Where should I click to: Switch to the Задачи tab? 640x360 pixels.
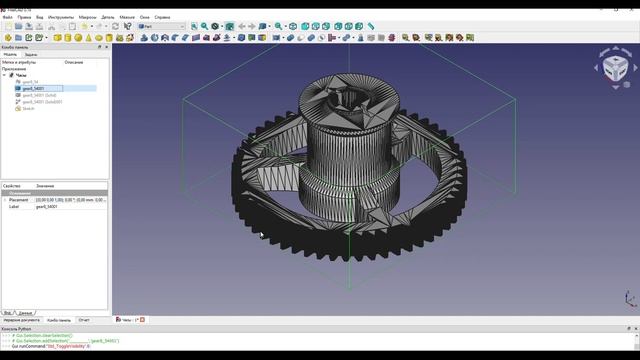[x=31, y=54]
